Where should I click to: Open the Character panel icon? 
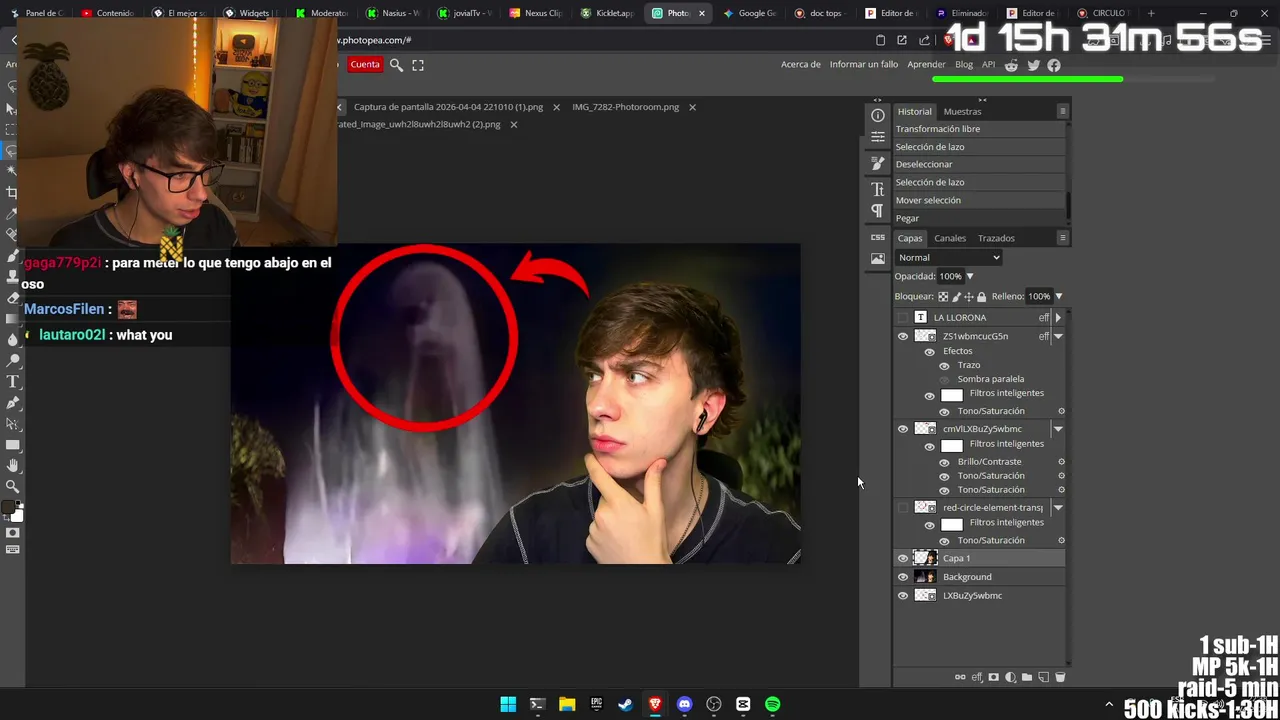(x=878, y=189)
